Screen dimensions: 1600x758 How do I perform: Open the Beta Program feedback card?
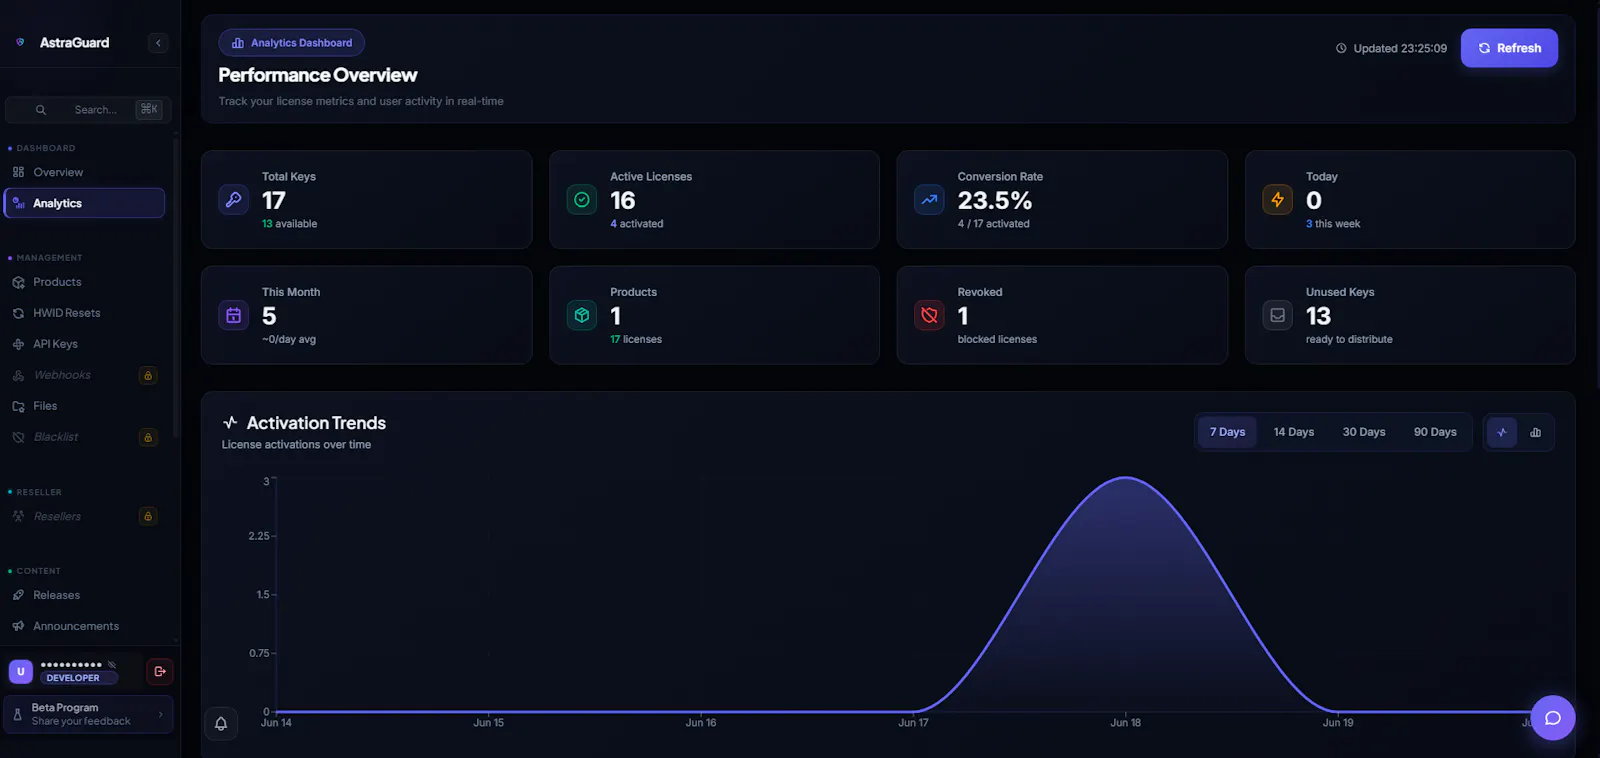pyautogui.click(x=88, y=714)
